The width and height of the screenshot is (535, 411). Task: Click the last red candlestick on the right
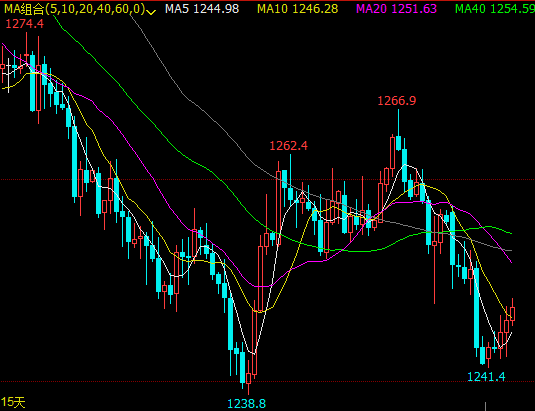[x=512, y=313]
